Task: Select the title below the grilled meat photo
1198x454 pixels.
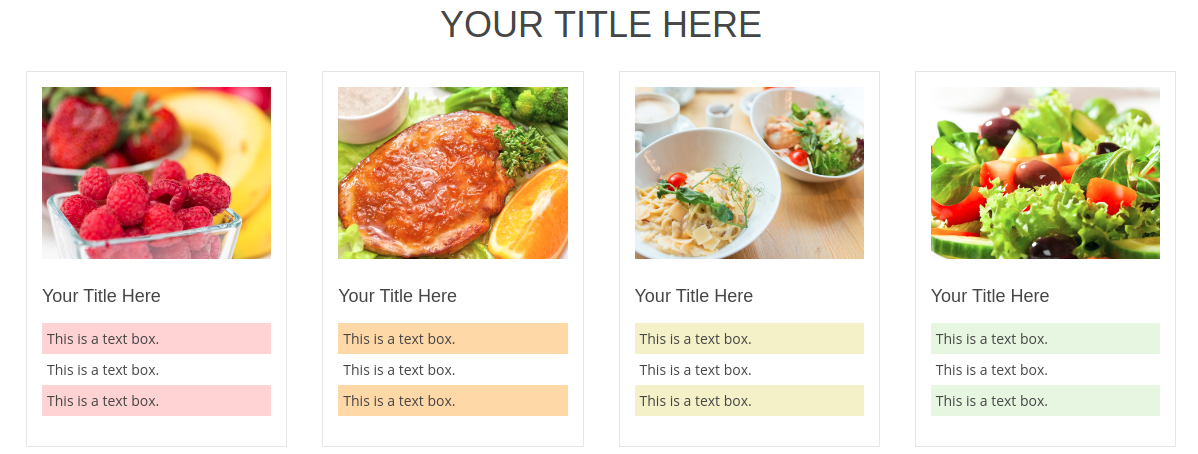Action: [x=397, y=296]
